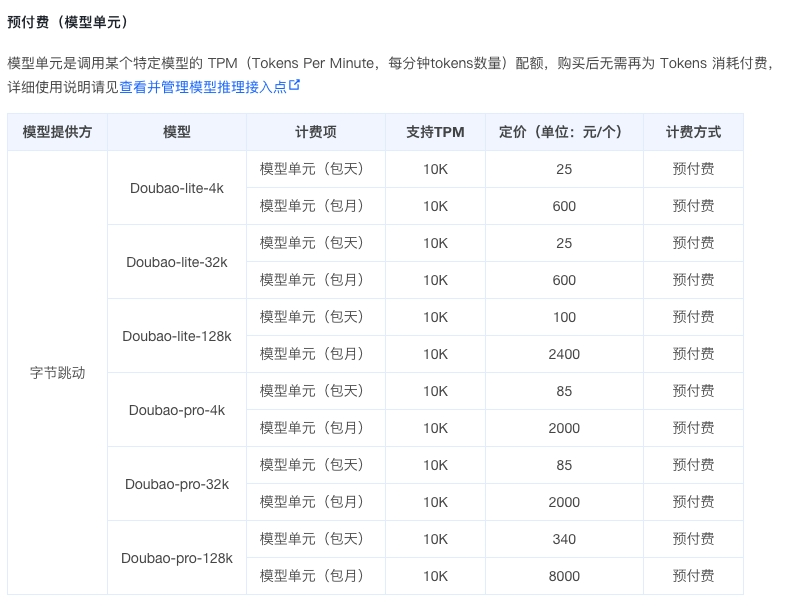Viewport: 789px width, 606px height.
Task: Click the 预付费（模型单元）section heading
Action: tap(67, 21)
